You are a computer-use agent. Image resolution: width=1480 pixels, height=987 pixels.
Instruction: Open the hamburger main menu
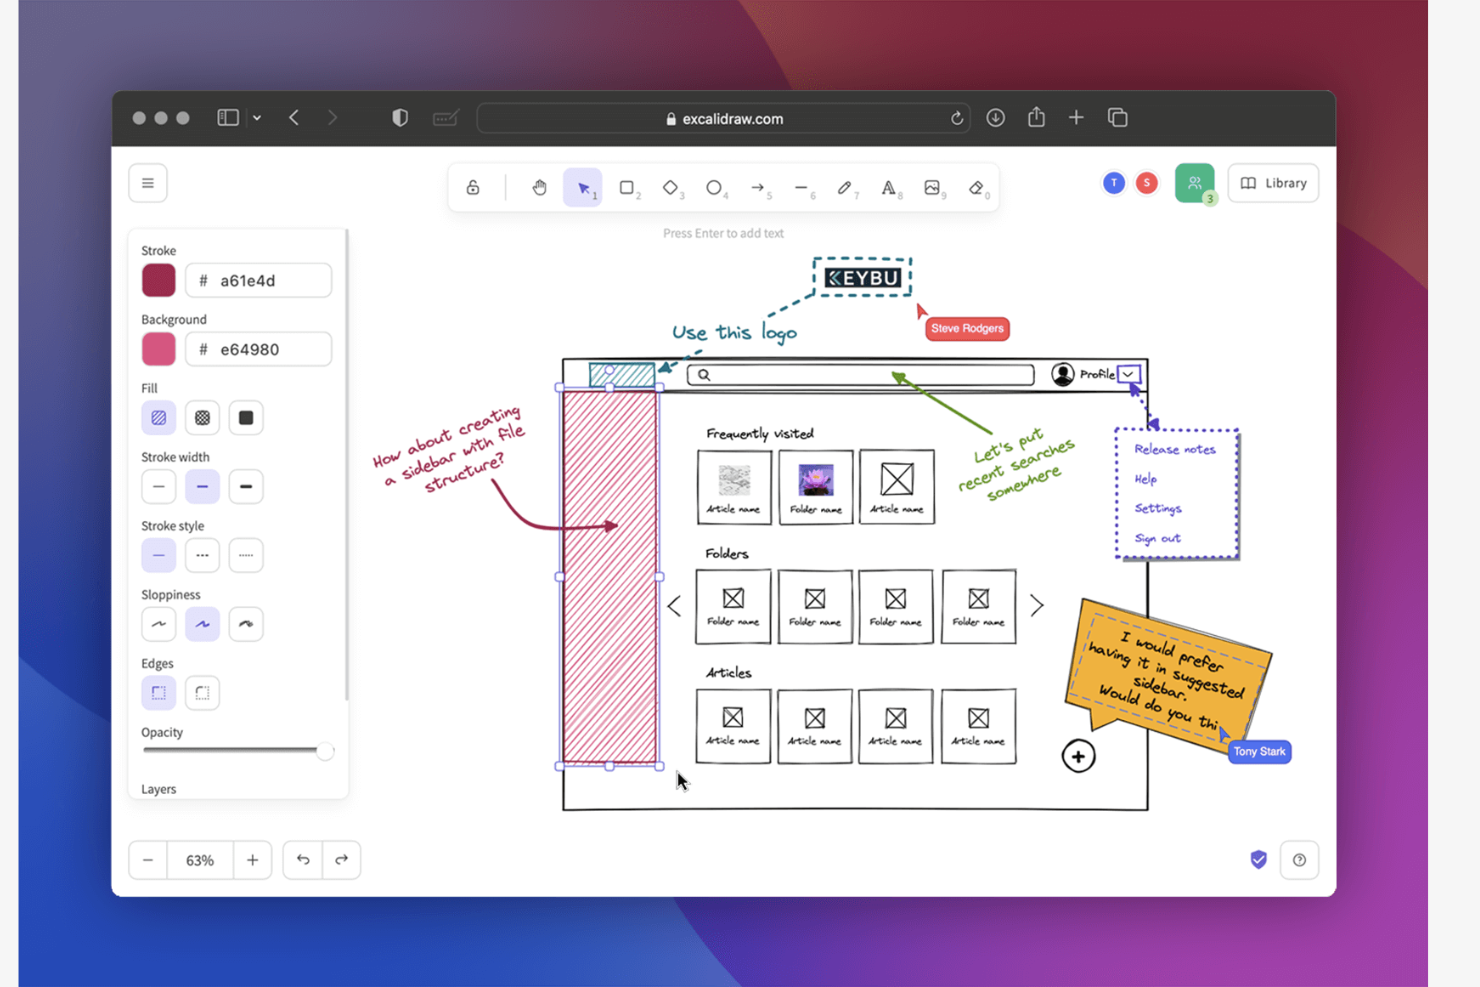click(147, 183)
